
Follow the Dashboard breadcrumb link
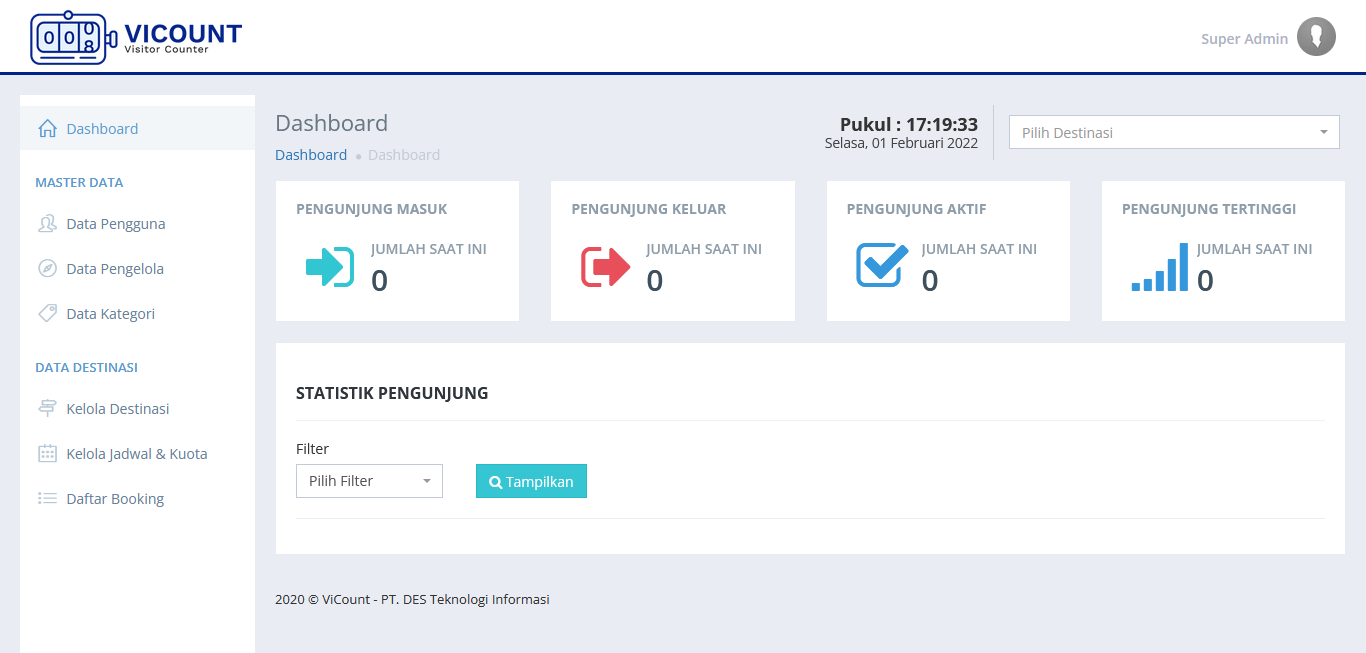[x=311, y=155]
